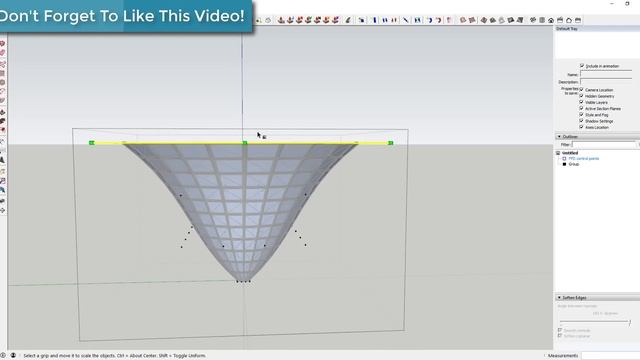Click the single blue vertical bar toolbar icon
The height and width of the screenshot is (360, 640).
(375, 20)
